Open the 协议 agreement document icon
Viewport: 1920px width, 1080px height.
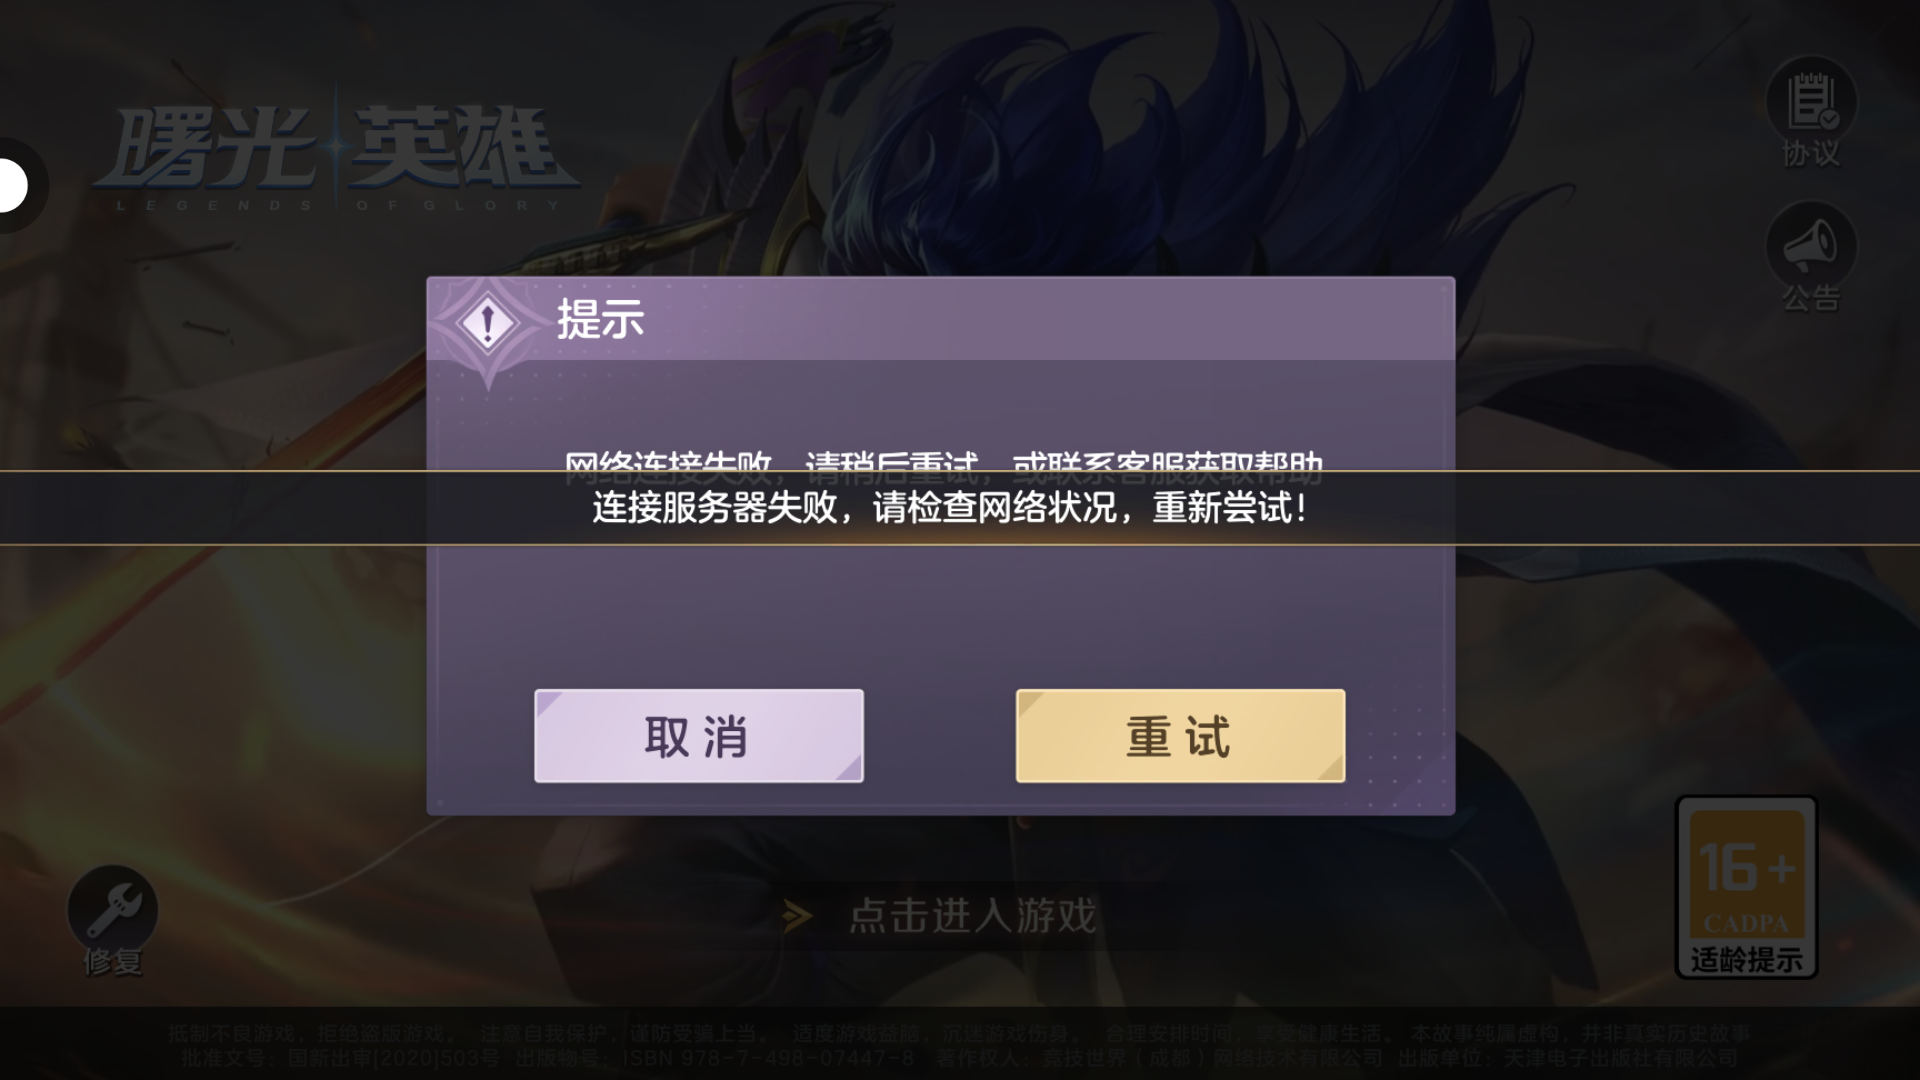pos(1811,103)
